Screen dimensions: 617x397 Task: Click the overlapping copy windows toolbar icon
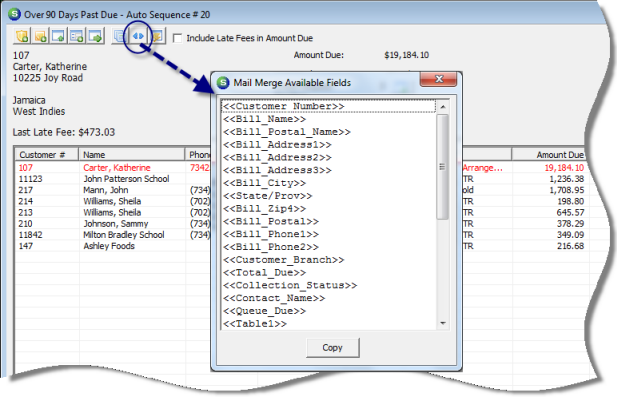119,36
